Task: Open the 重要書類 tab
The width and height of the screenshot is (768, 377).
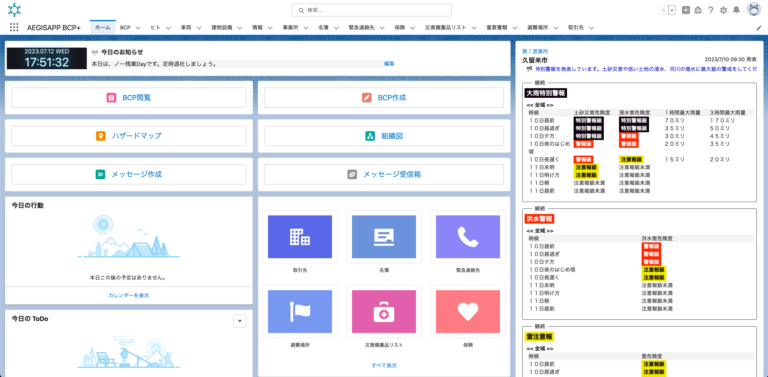Action: tap(497, 27)
